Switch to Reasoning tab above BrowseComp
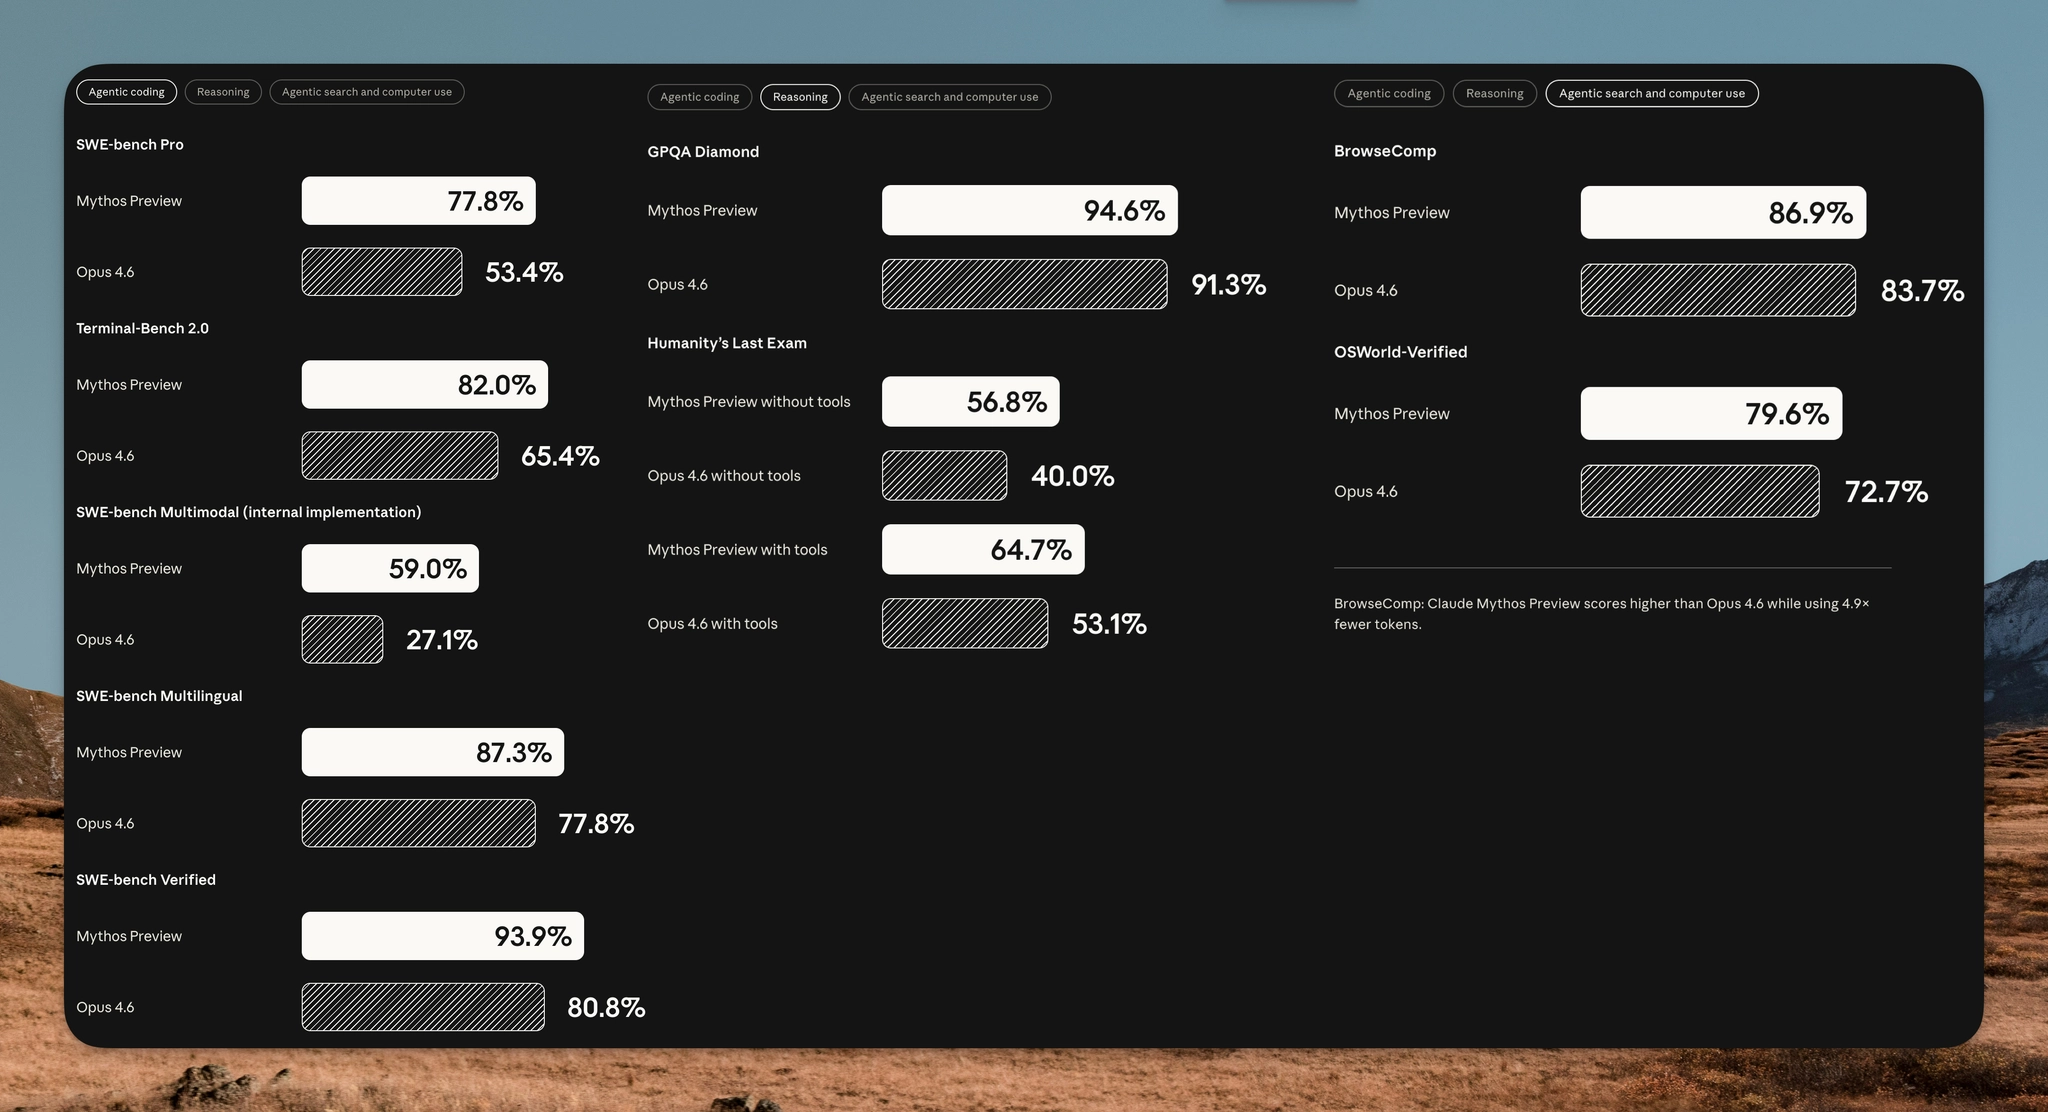 click(1494, 93)
